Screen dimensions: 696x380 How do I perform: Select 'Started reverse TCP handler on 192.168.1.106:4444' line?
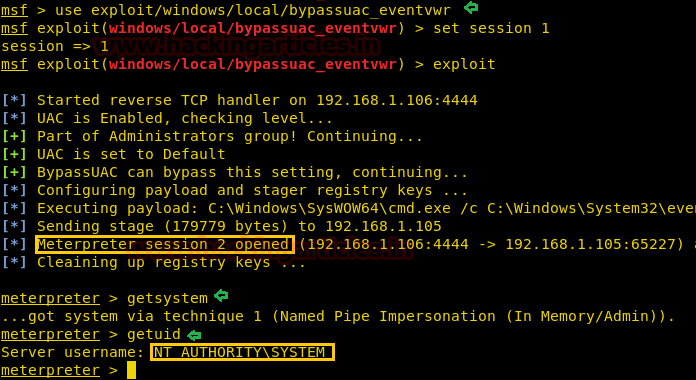coord(257,100)
